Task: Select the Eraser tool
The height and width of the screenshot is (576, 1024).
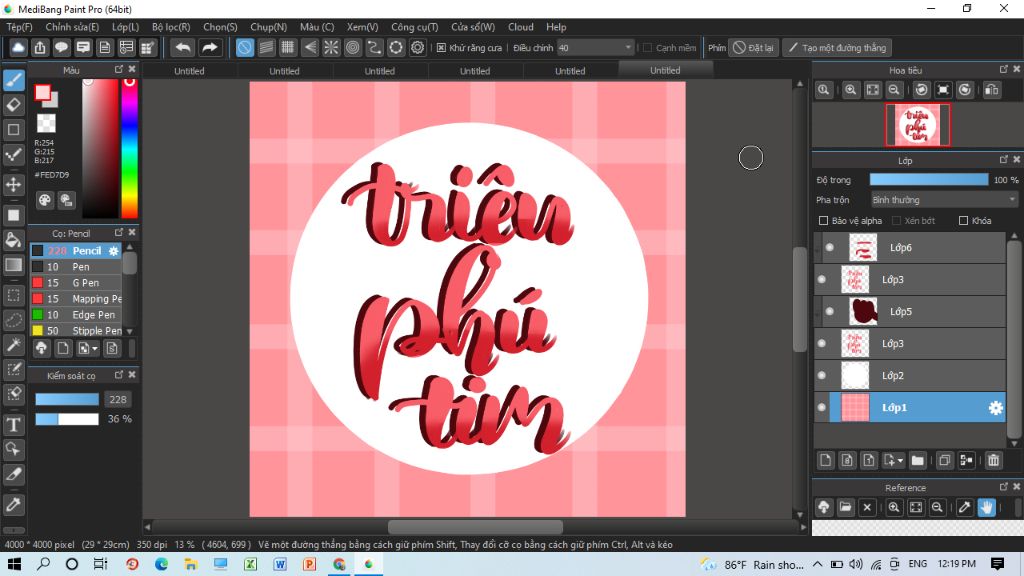Action: click(14, 104)
